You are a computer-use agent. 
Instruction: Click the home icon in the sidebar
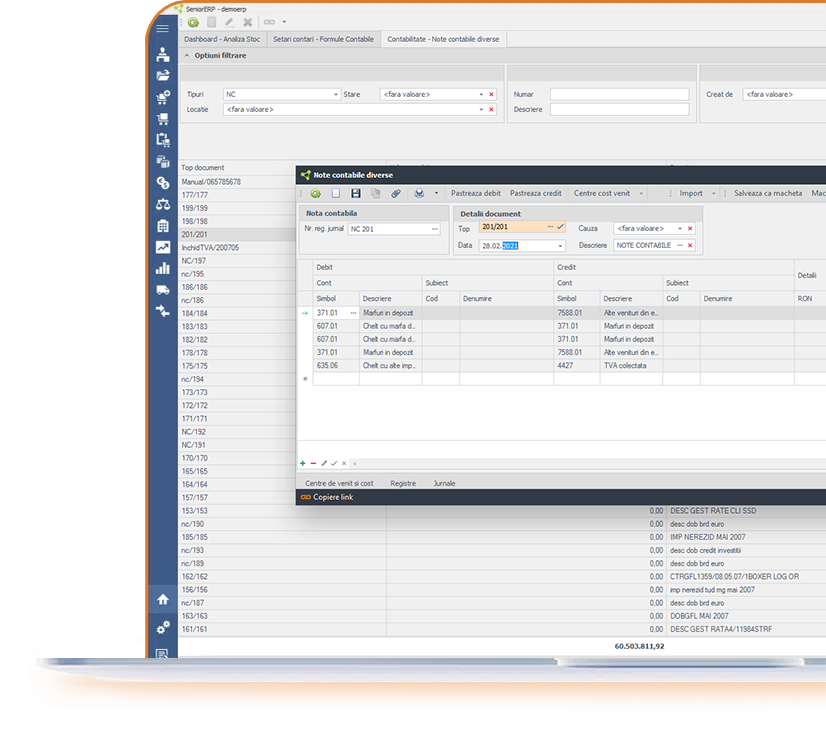[162, 599]
